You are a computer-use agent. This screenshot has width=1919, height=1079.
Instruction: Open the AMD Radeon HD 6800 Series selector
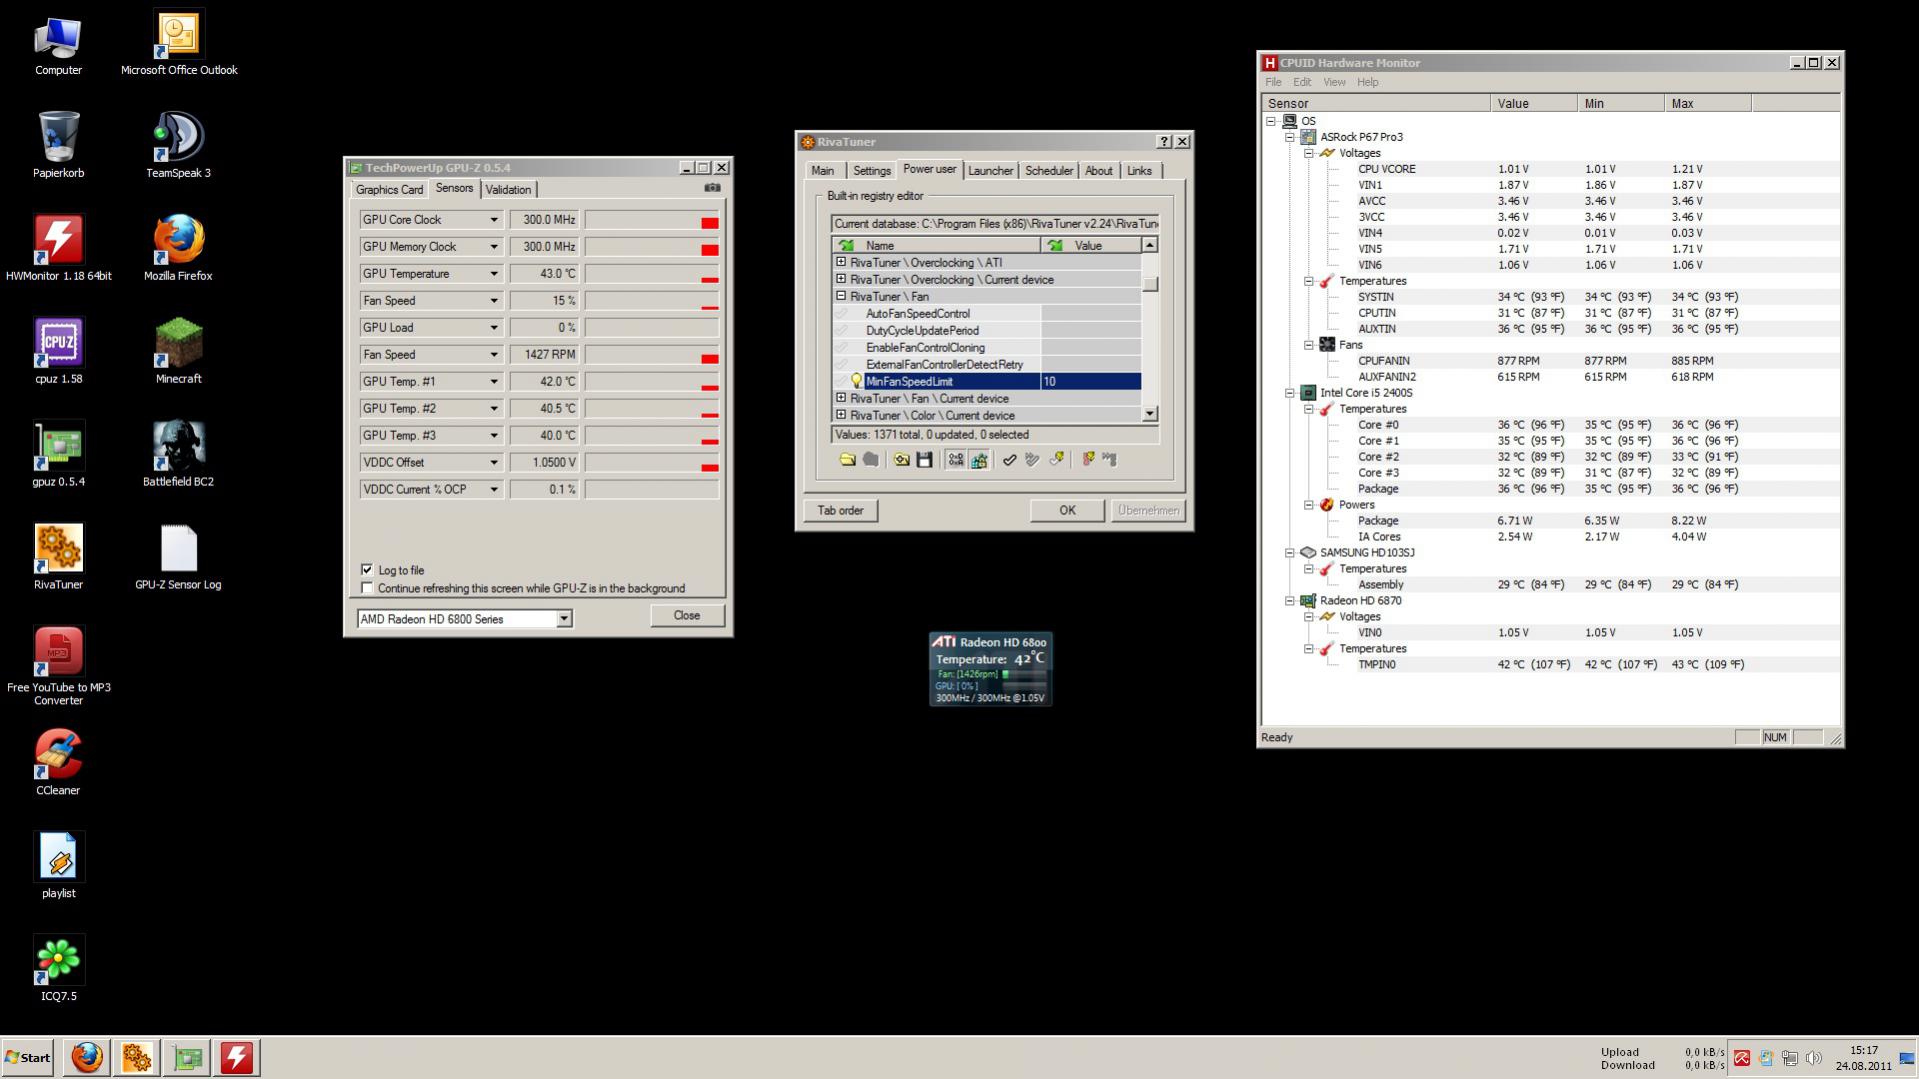(x=465, y=619)
